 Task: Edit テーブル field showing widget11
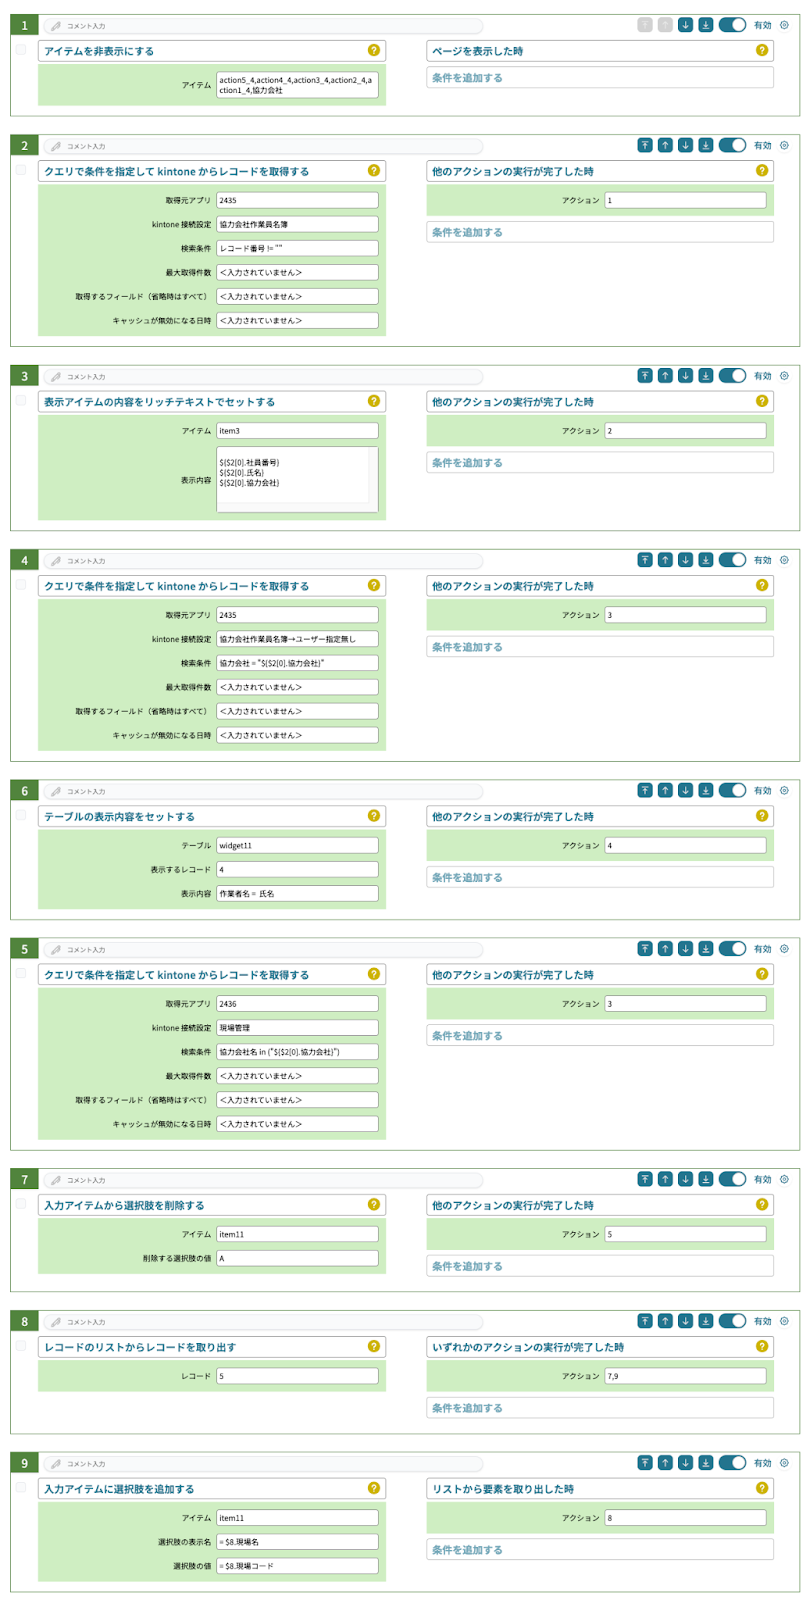coord(297,845)
